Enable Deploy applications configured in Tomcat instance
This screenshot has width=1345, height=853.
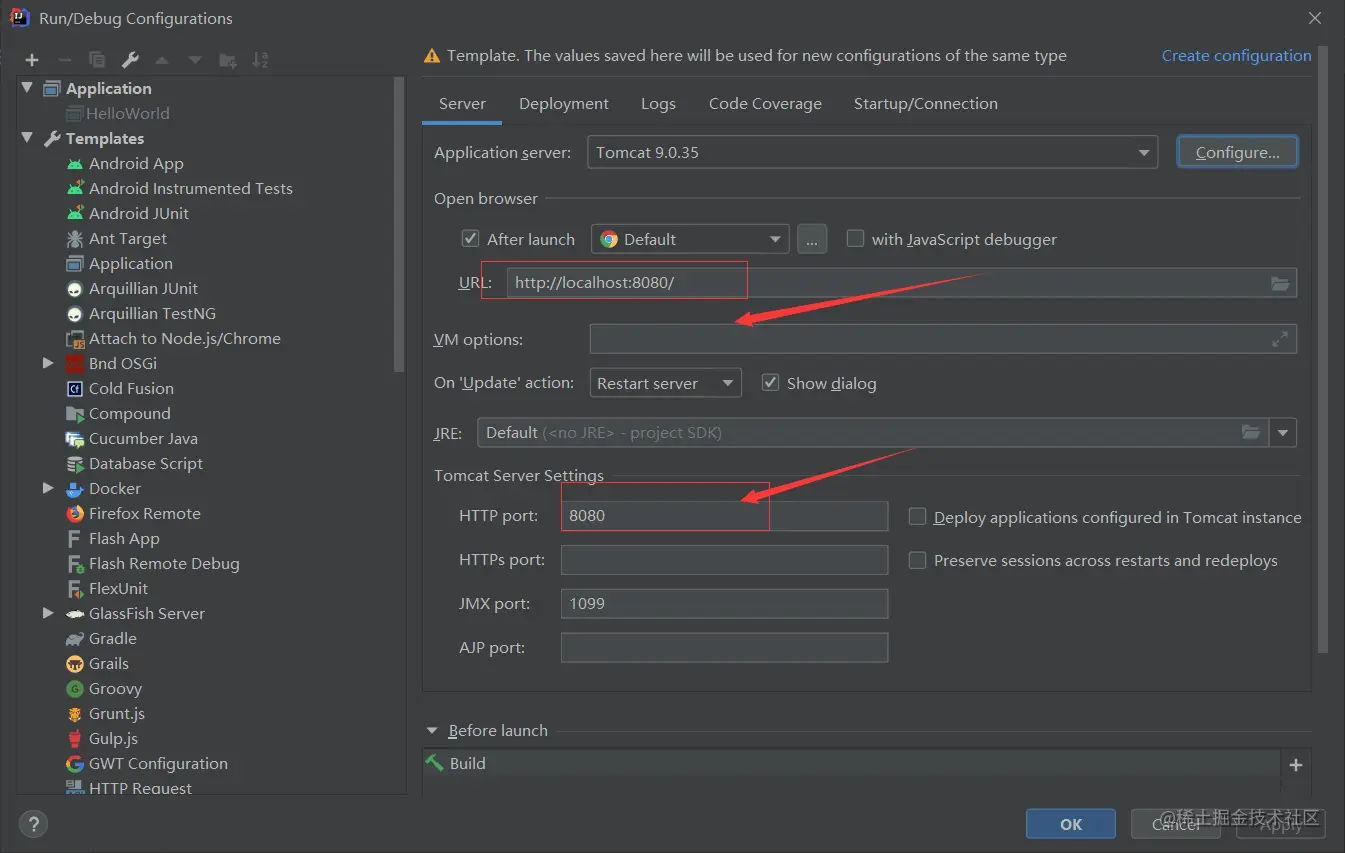pos(917,517)
